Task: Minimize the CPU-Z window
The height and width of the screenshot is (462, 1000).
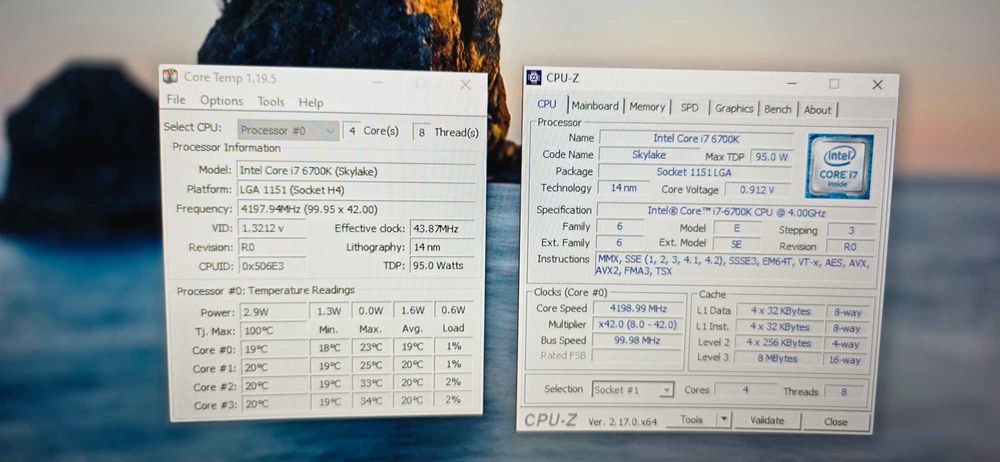Action: coord(792,83)
